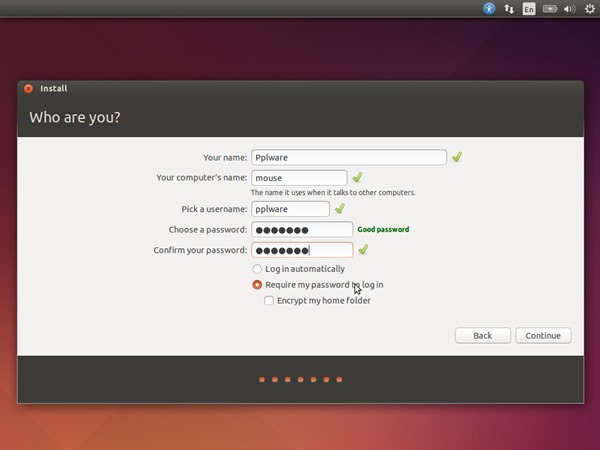Click the Confirm your password: label
The width and height of the screenshot is (600, 450).
pyautogui.click(x=200, y=250)
